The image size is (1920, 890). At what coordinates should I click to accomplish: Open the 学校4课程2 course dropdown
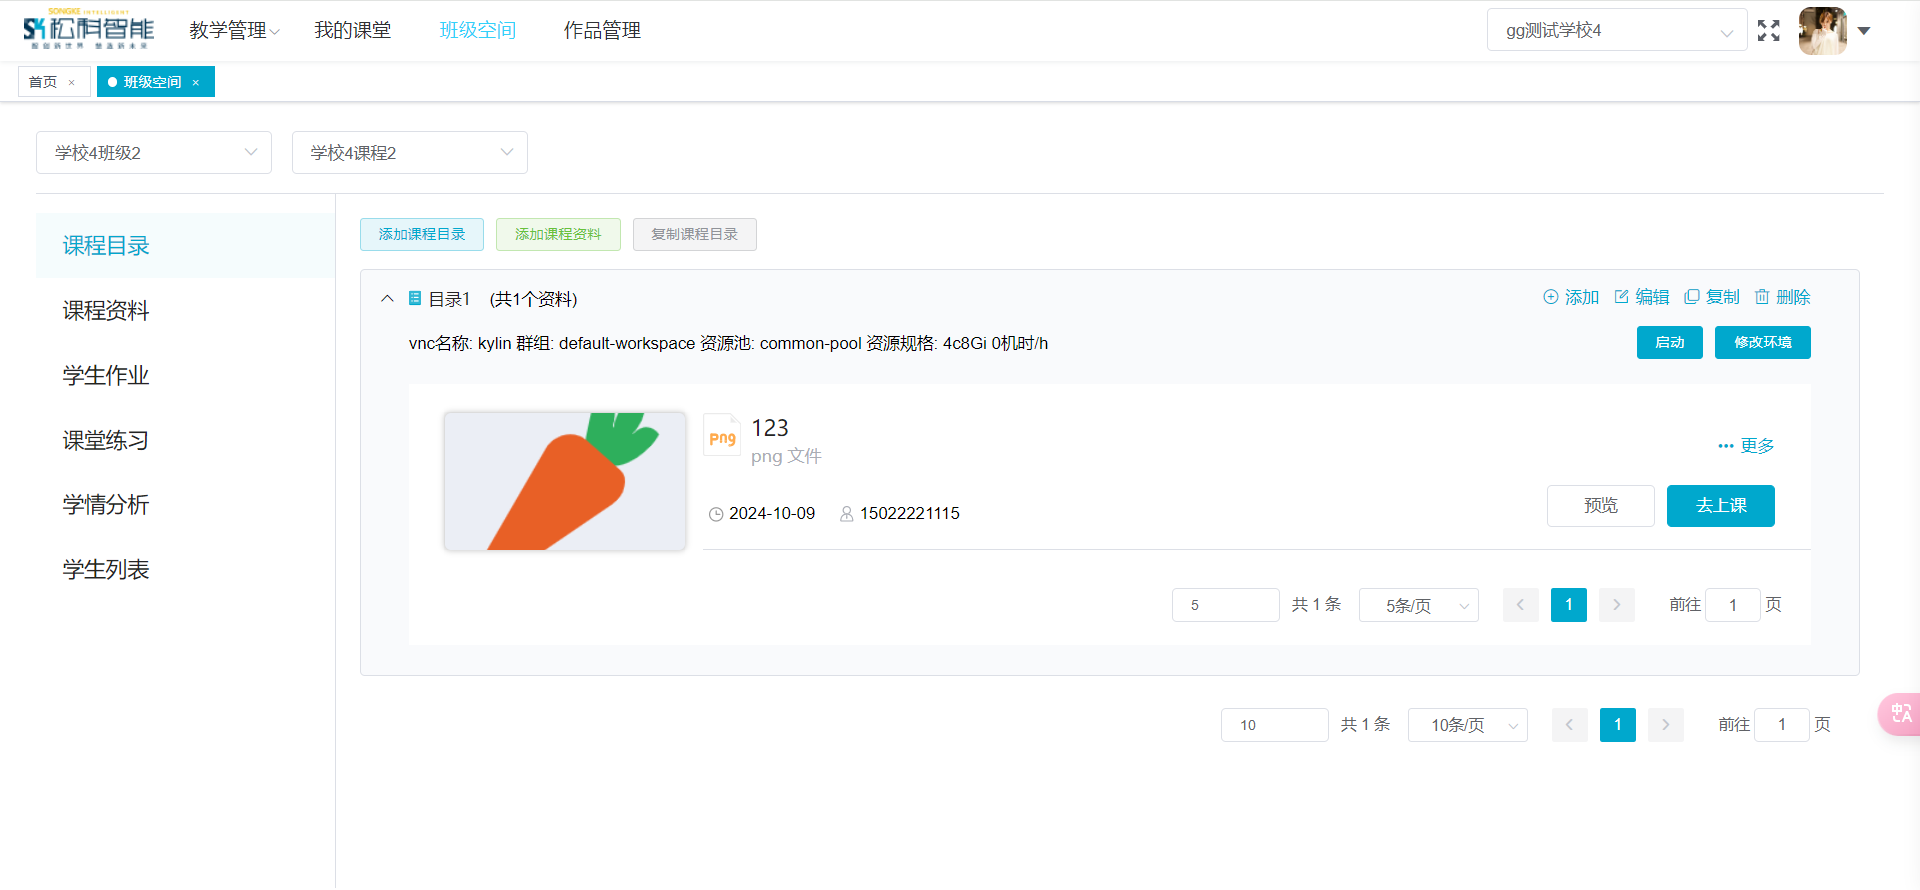pyautogui.click(x=410, y=153)
